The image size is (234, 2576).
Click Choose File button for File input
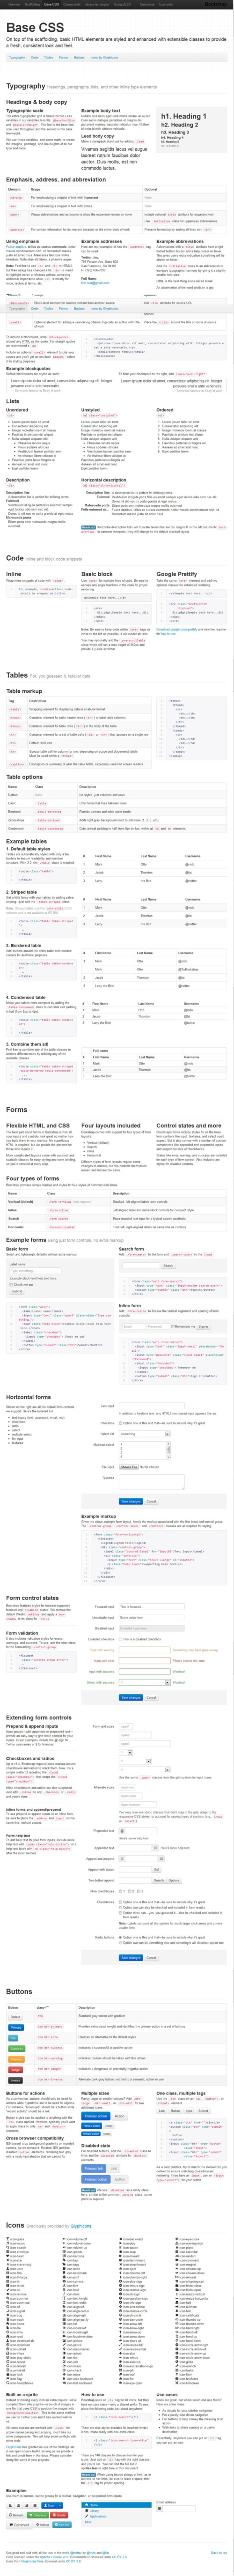pos(129,1467)
